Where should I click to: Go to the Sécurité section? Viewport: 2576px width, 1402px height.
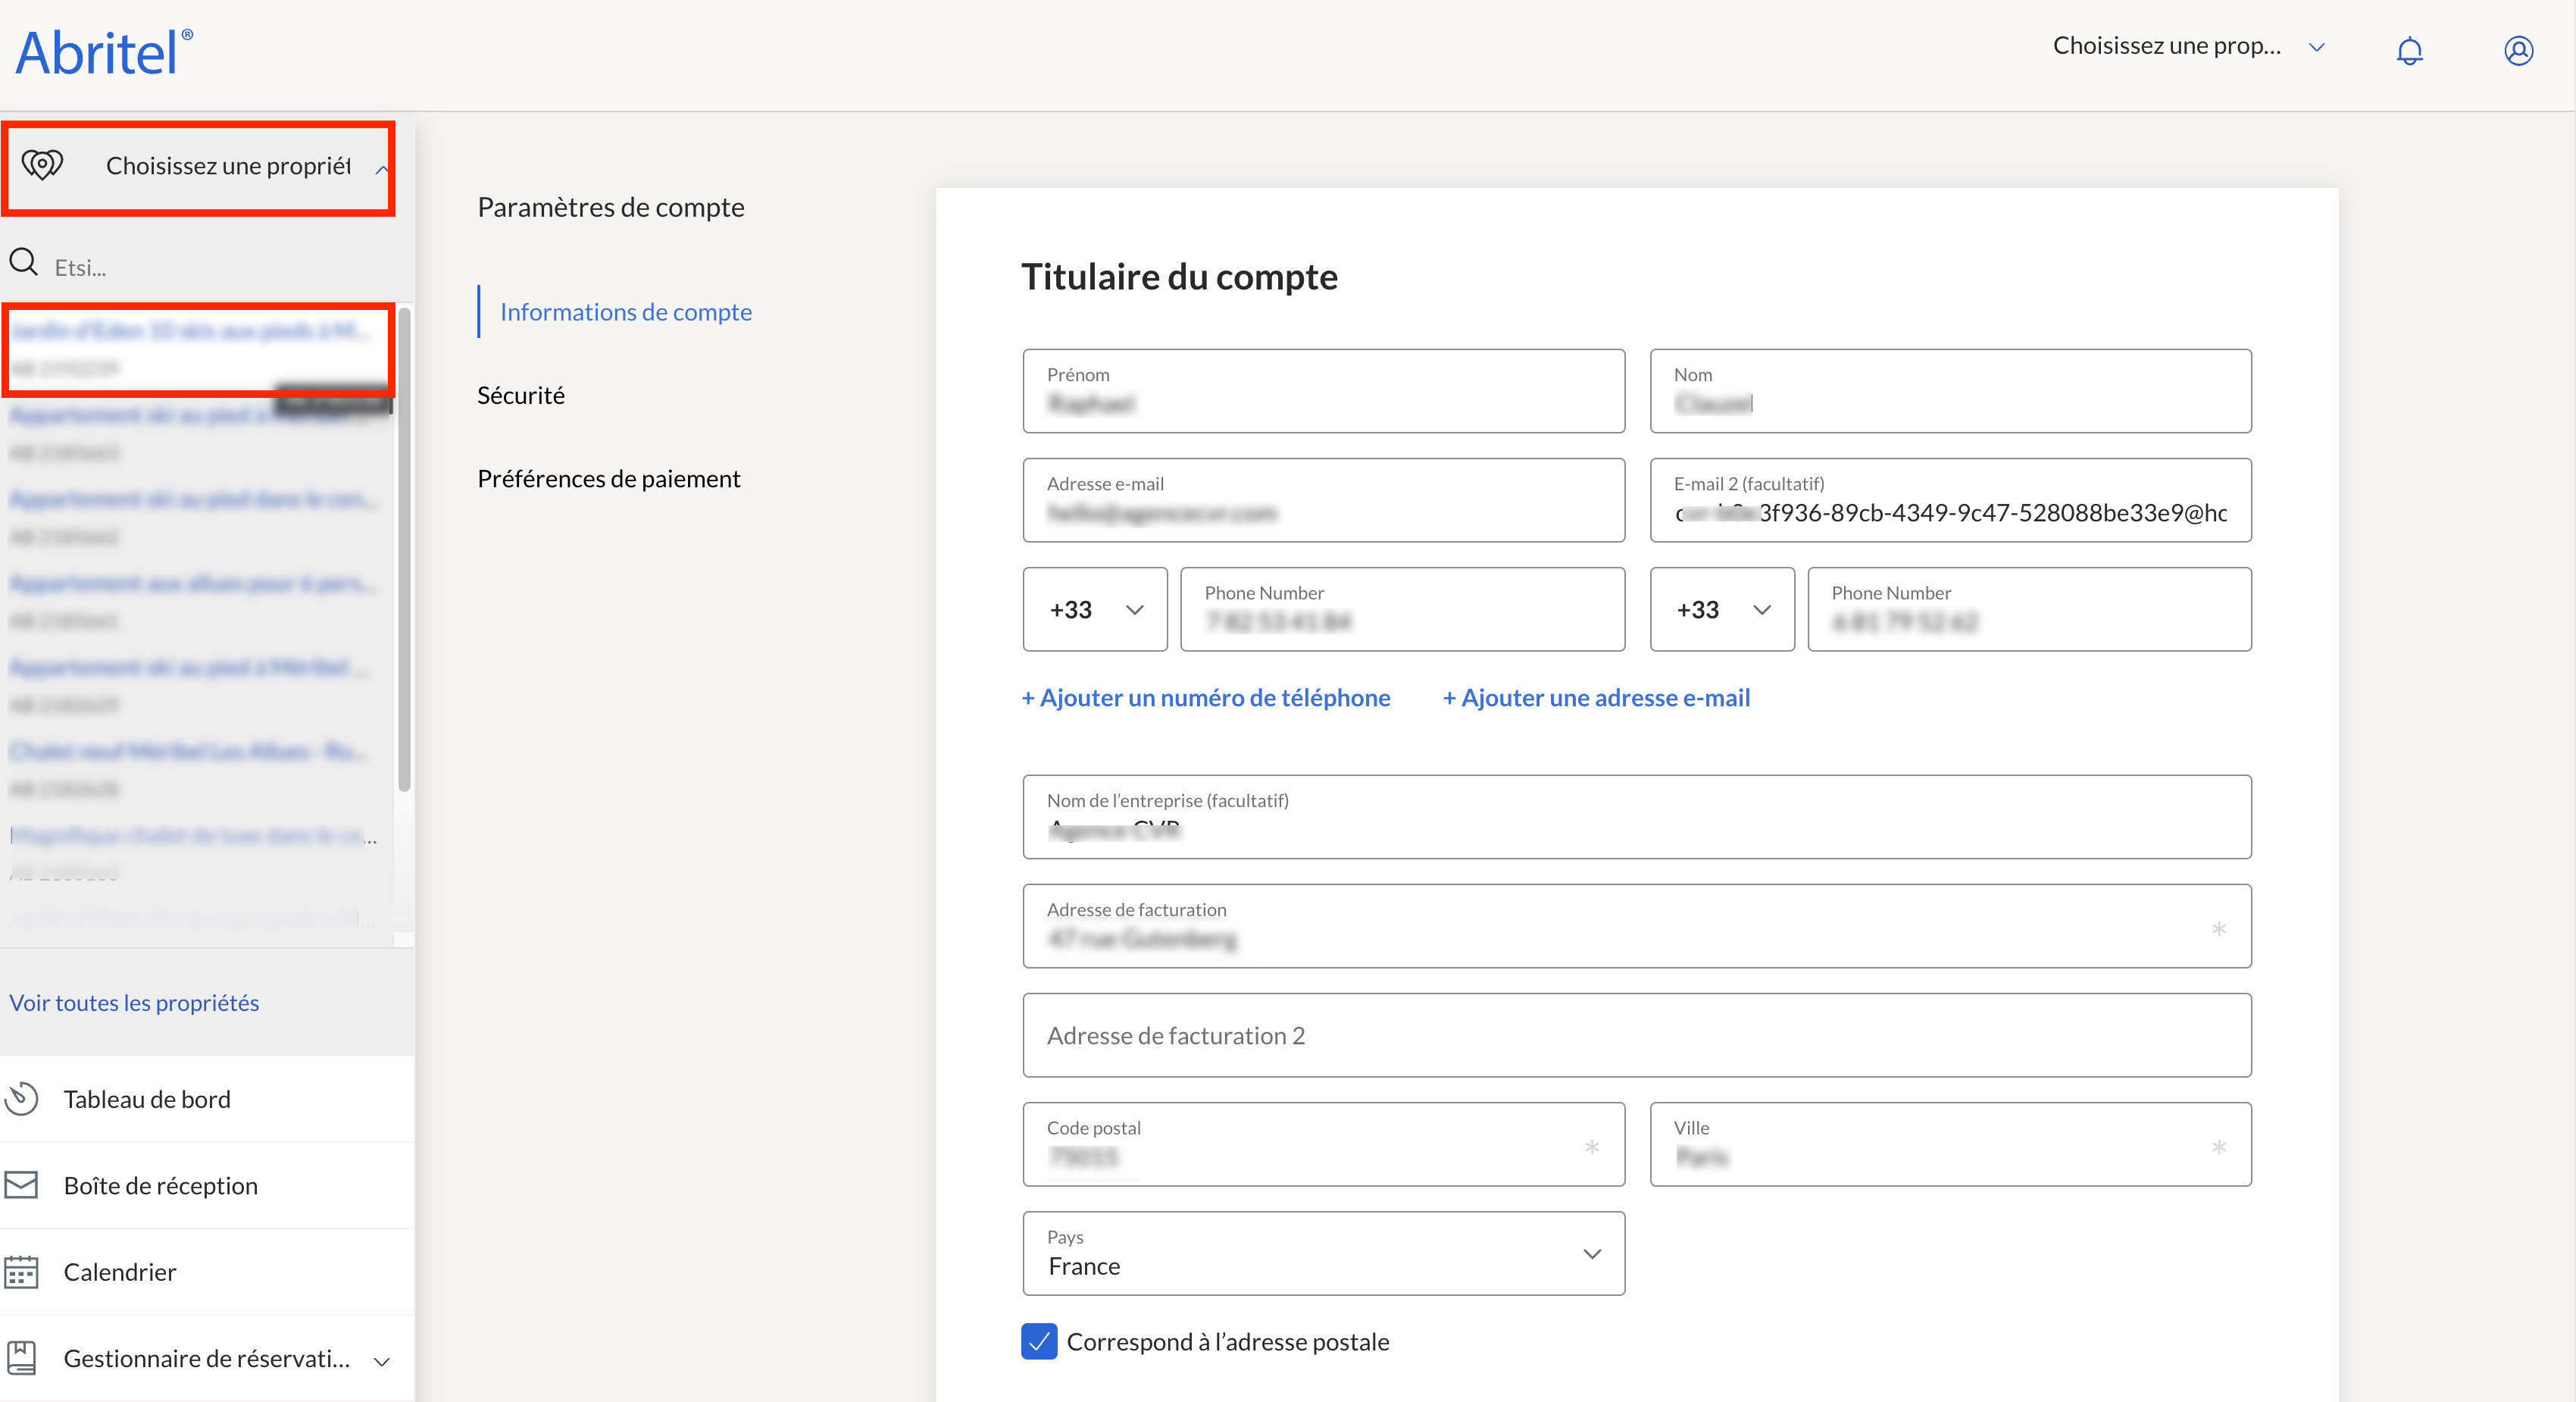[x=520, y=395]
